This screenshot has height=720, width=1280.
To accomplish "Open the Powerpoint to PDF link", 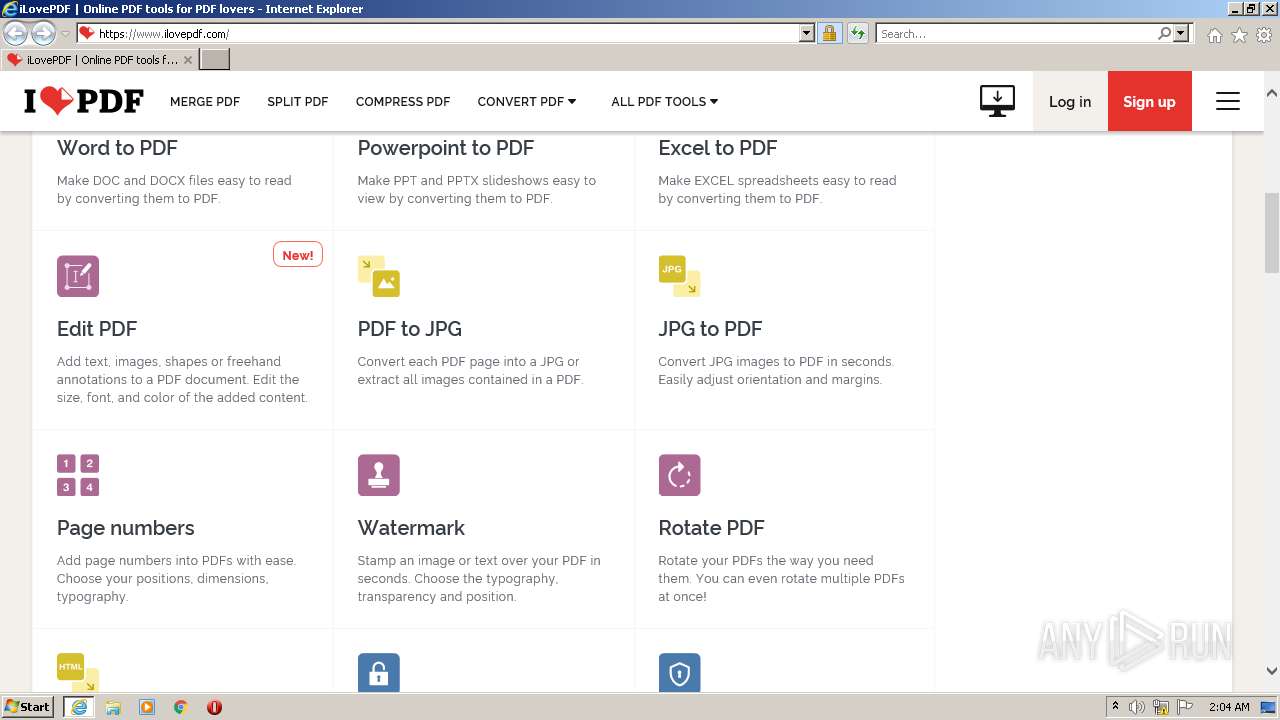I will tap(446, 148).
